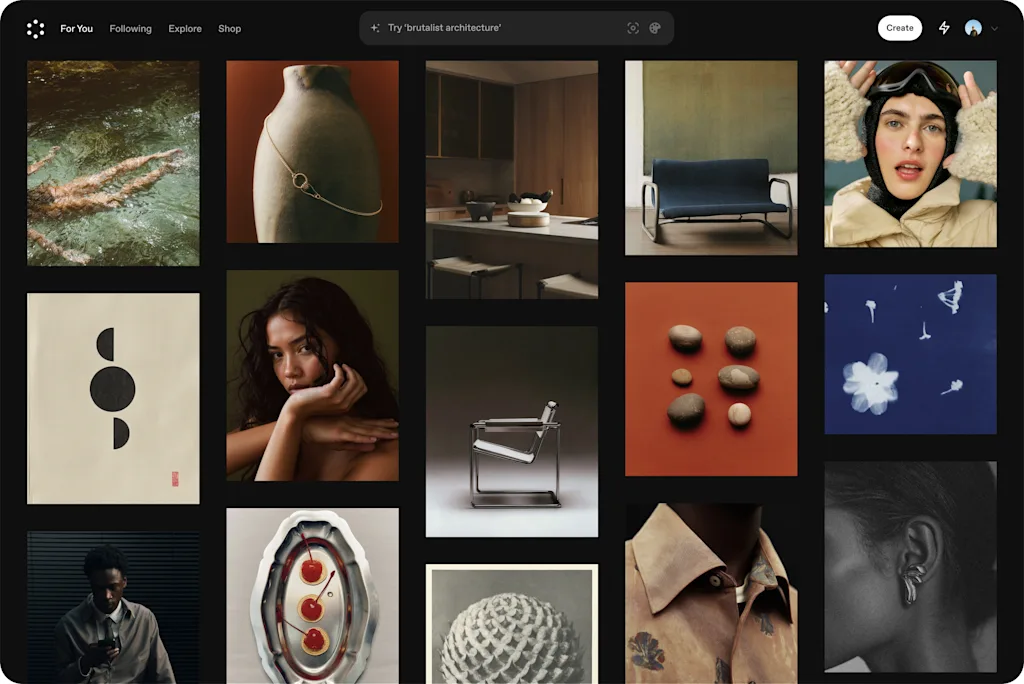Click the Cosmos logo icon
The width and height of the screenshot is (1024, 684).
(x=36, y=28)
